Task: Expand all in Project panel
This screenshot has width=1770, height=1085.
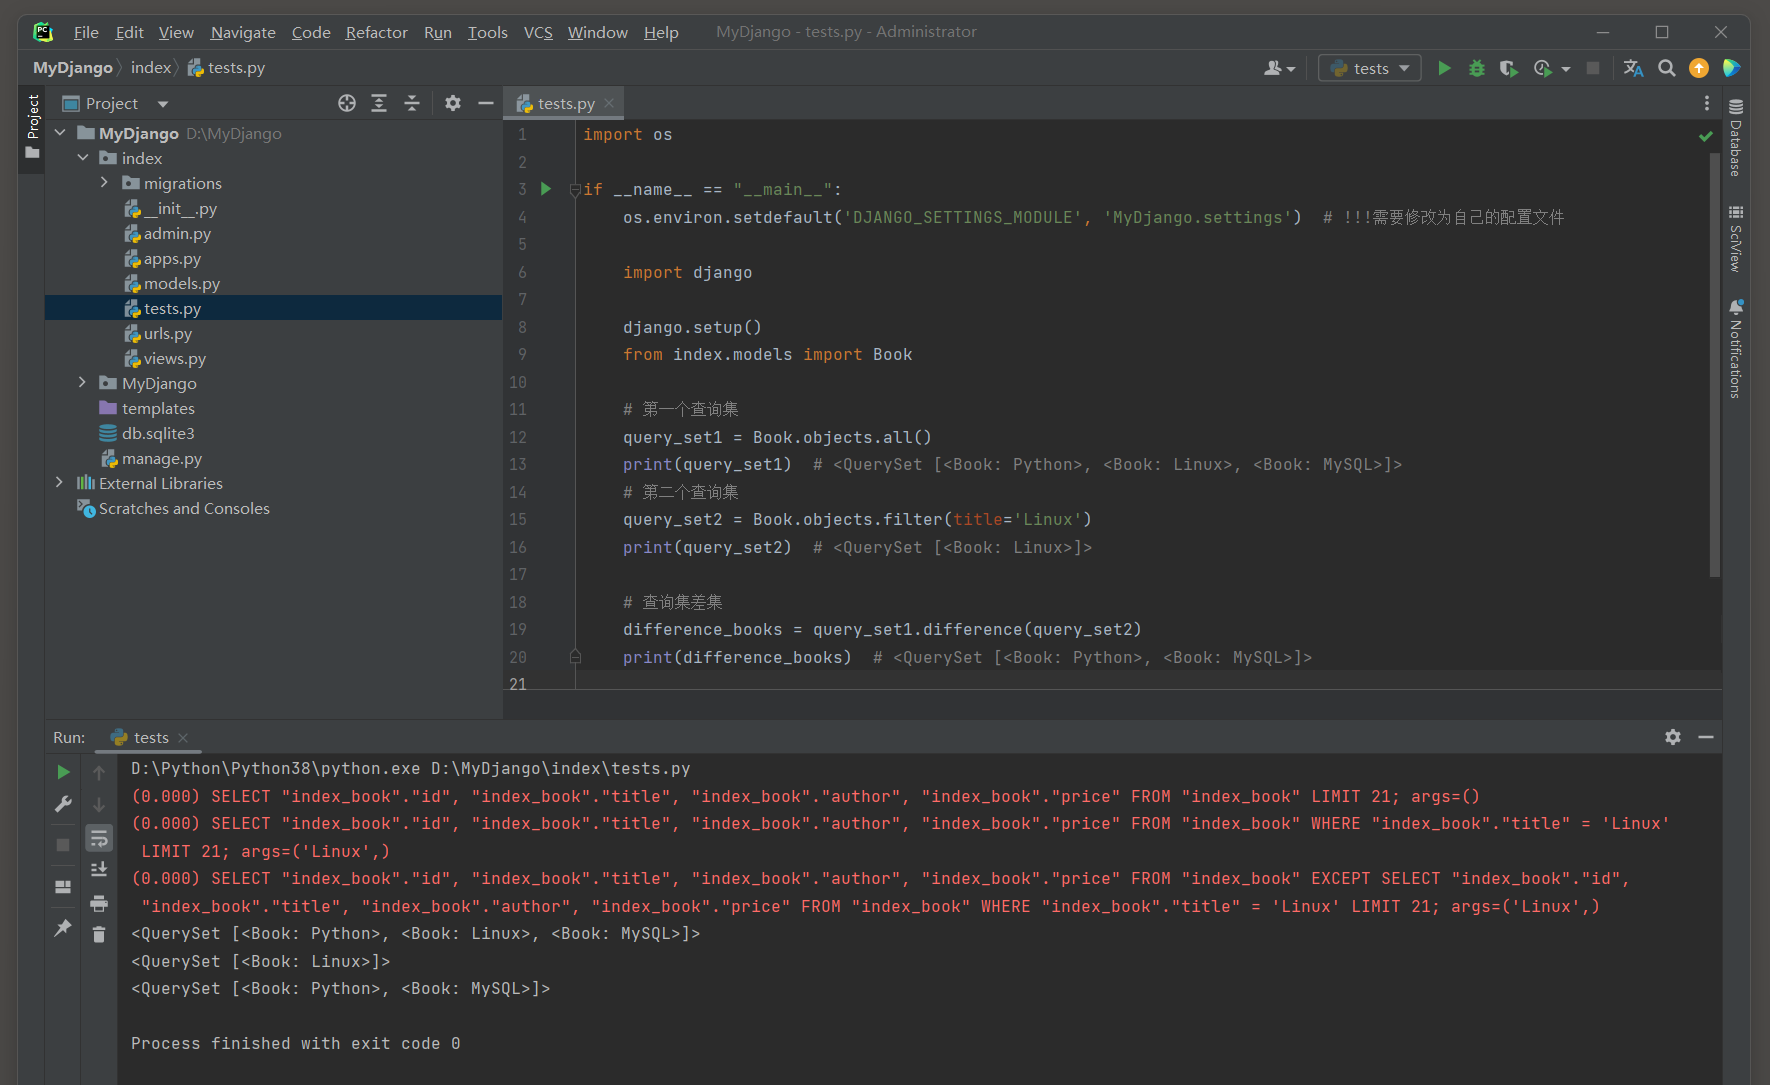Action: coord(379,103)
